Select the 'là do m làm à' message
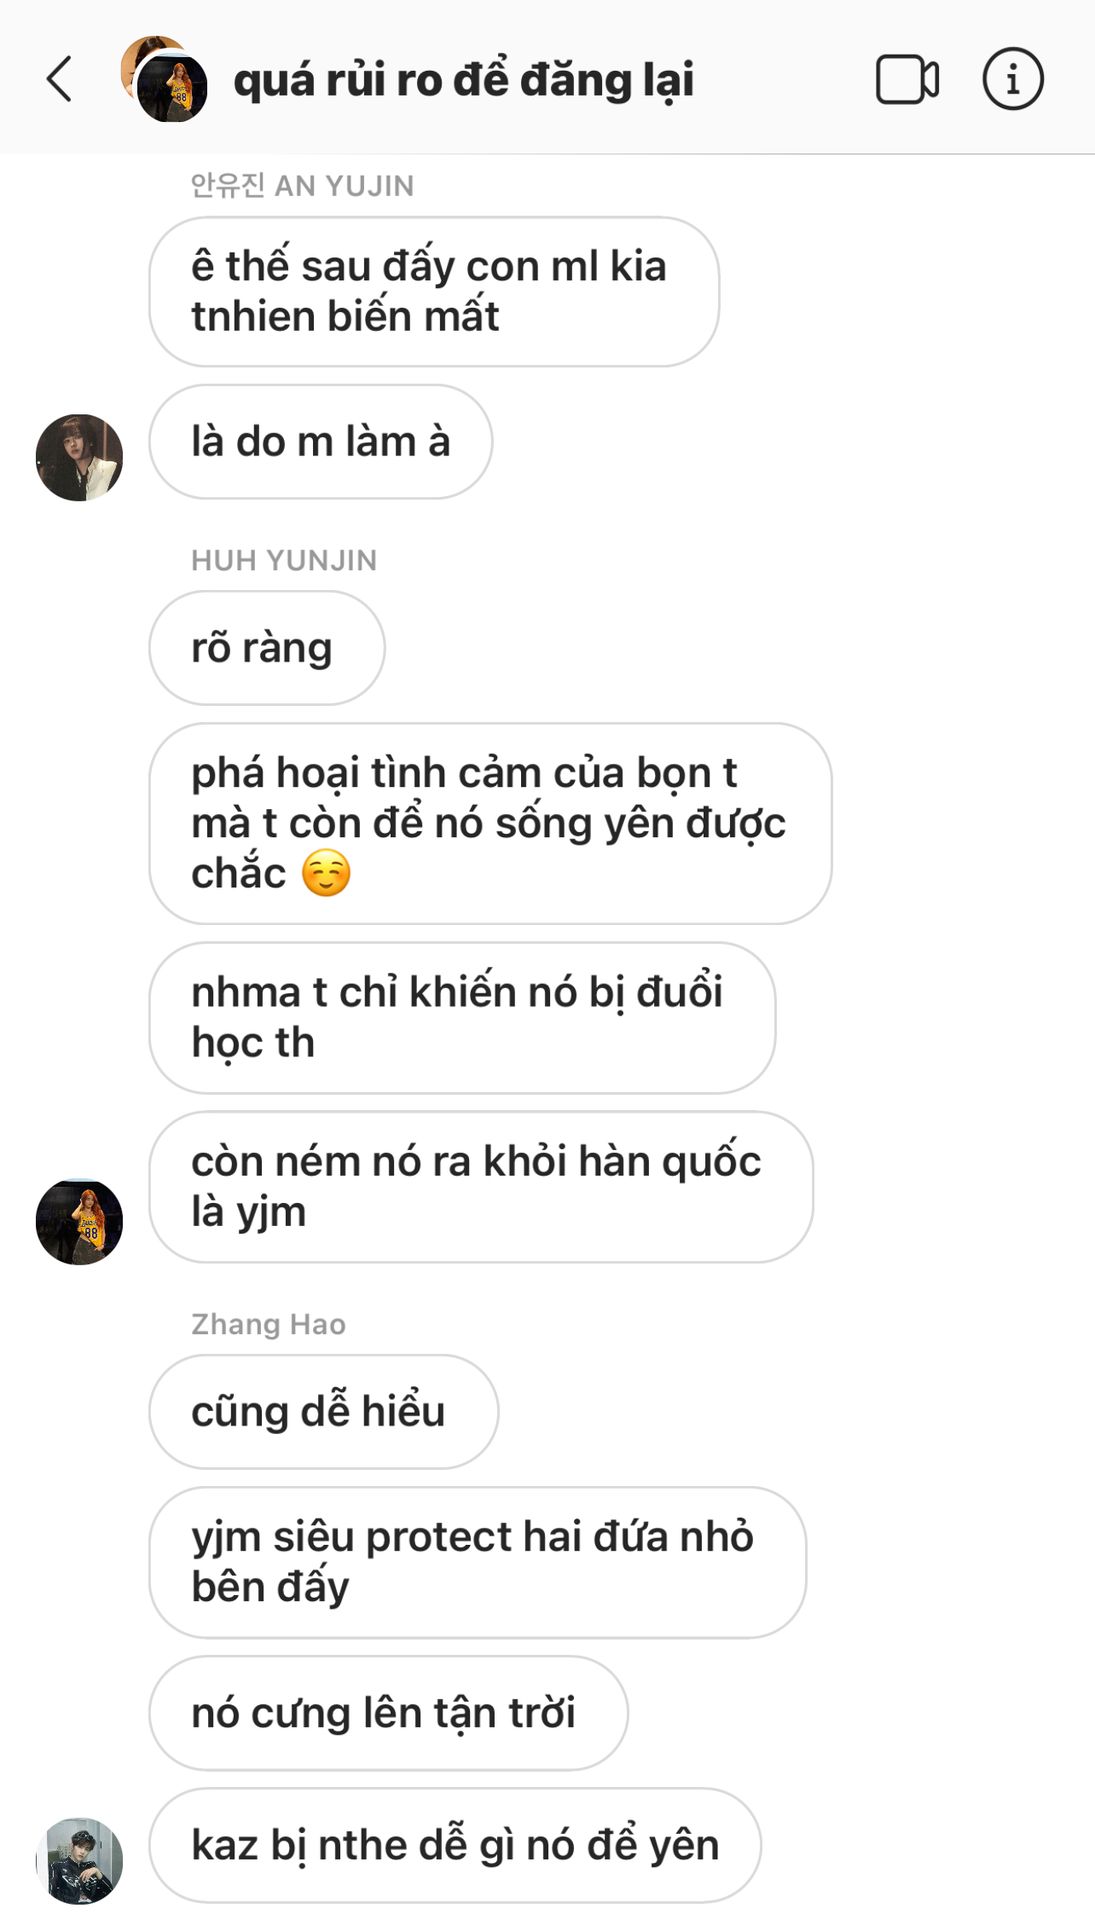Screen dimensions: 1095x1920 click(x=320, y=442)
